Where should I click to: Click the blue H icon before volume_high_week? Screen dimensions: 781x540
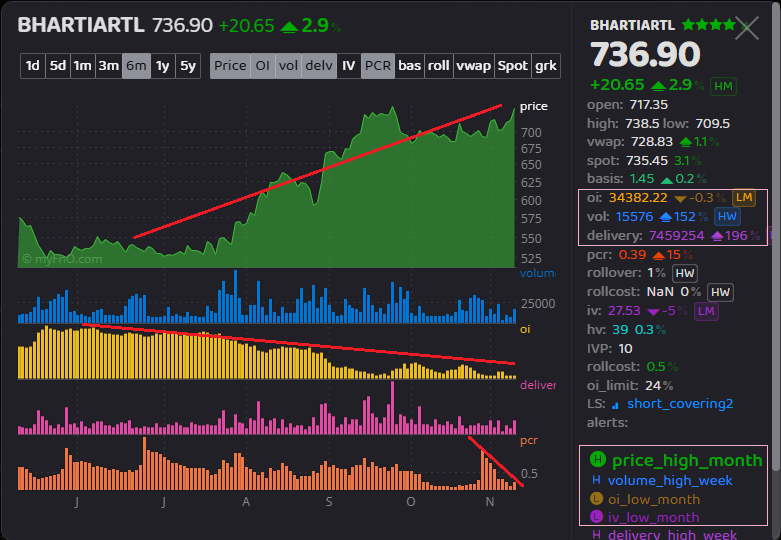596,480
